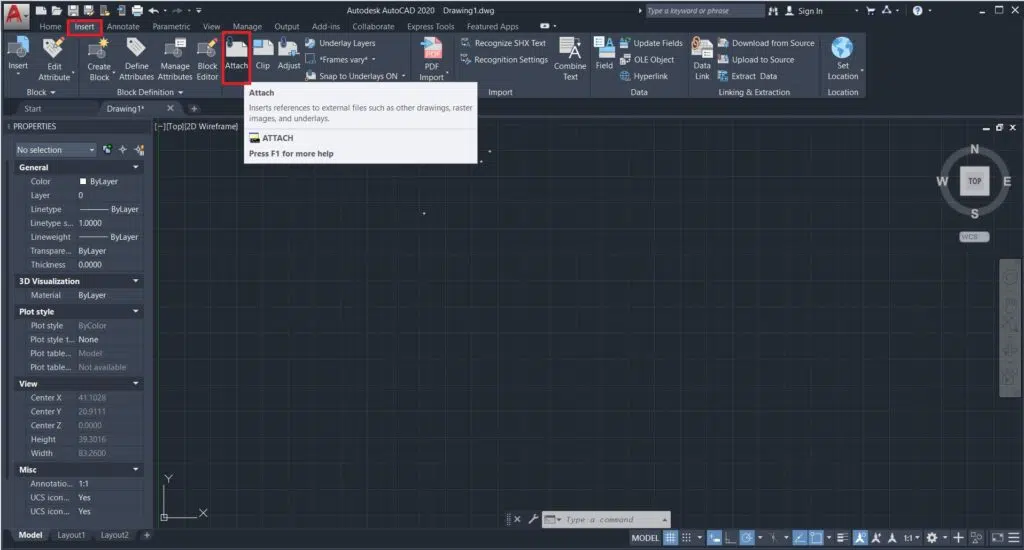This screenshot has height=550, width=1024.
Task: Toggle MODEL space button in status bar
Action: tap(646, 538)
